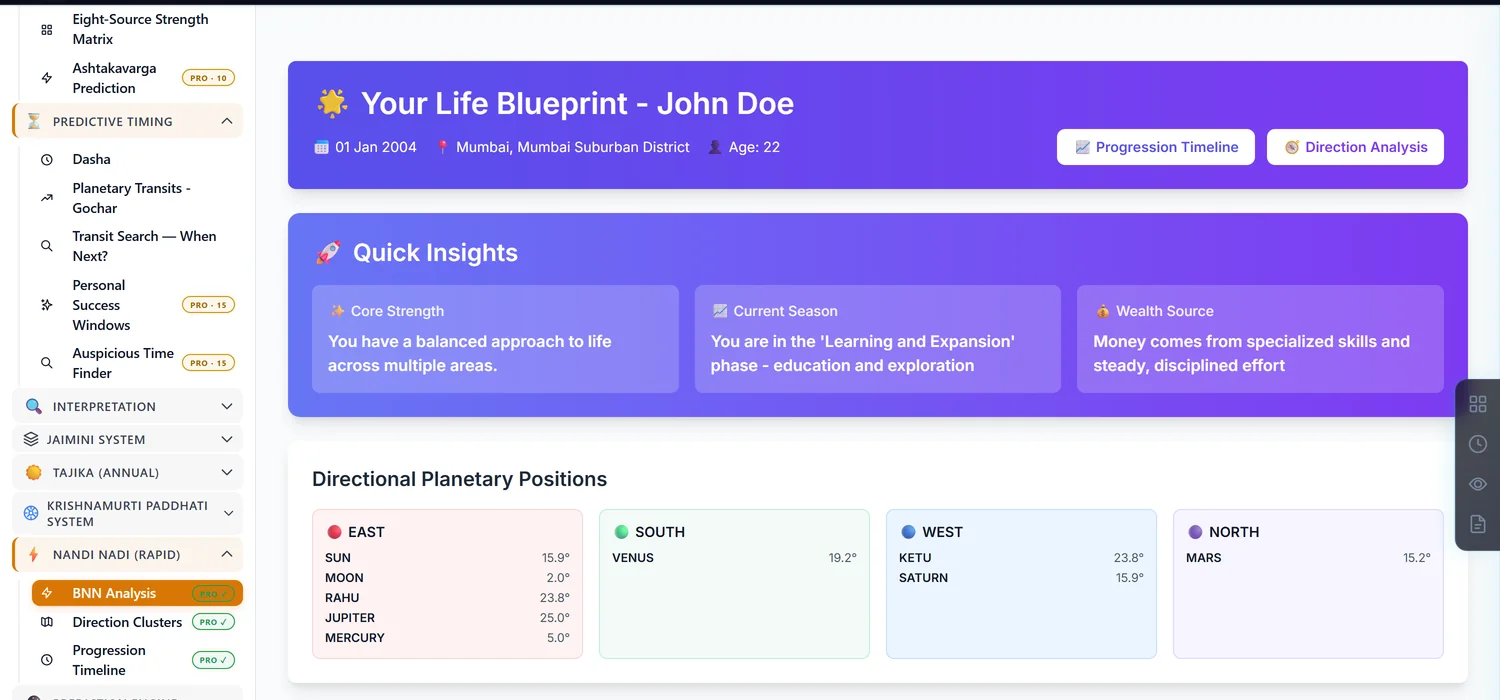Click the Direction Analysis button
Screen dimensions: 1500x700
[1355, 147]
